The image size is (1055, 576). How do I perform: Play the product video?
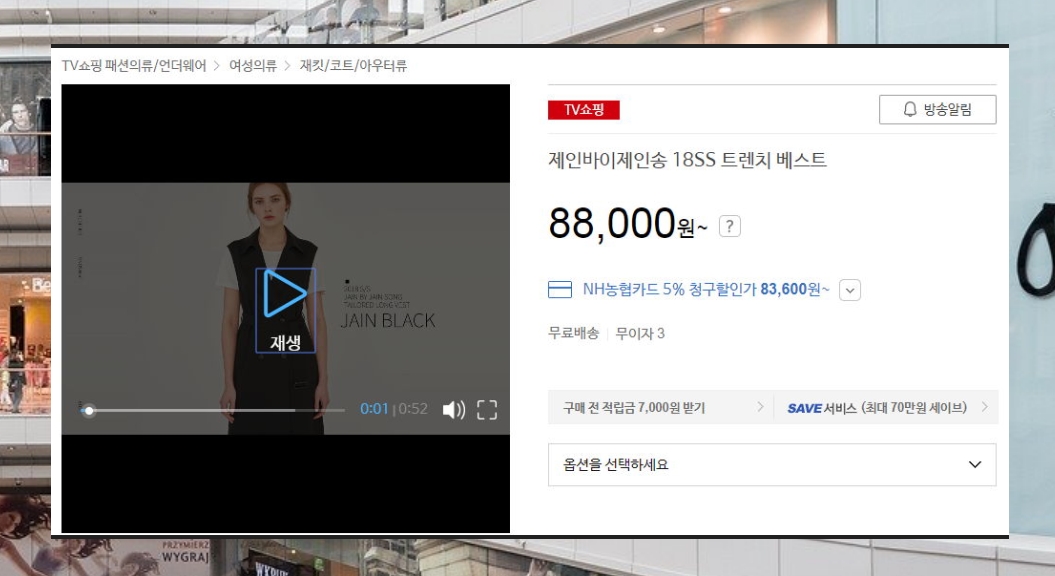[285, 310]
